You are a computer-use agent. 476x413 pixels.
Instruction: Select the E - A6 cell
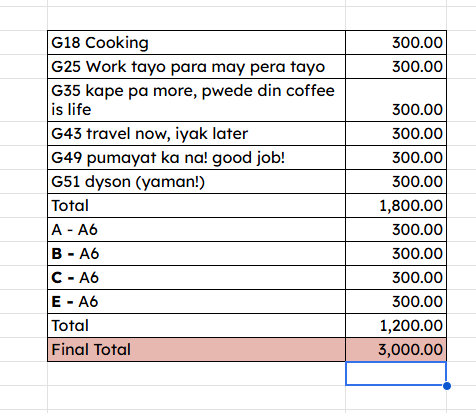click(x=196, y=302)
